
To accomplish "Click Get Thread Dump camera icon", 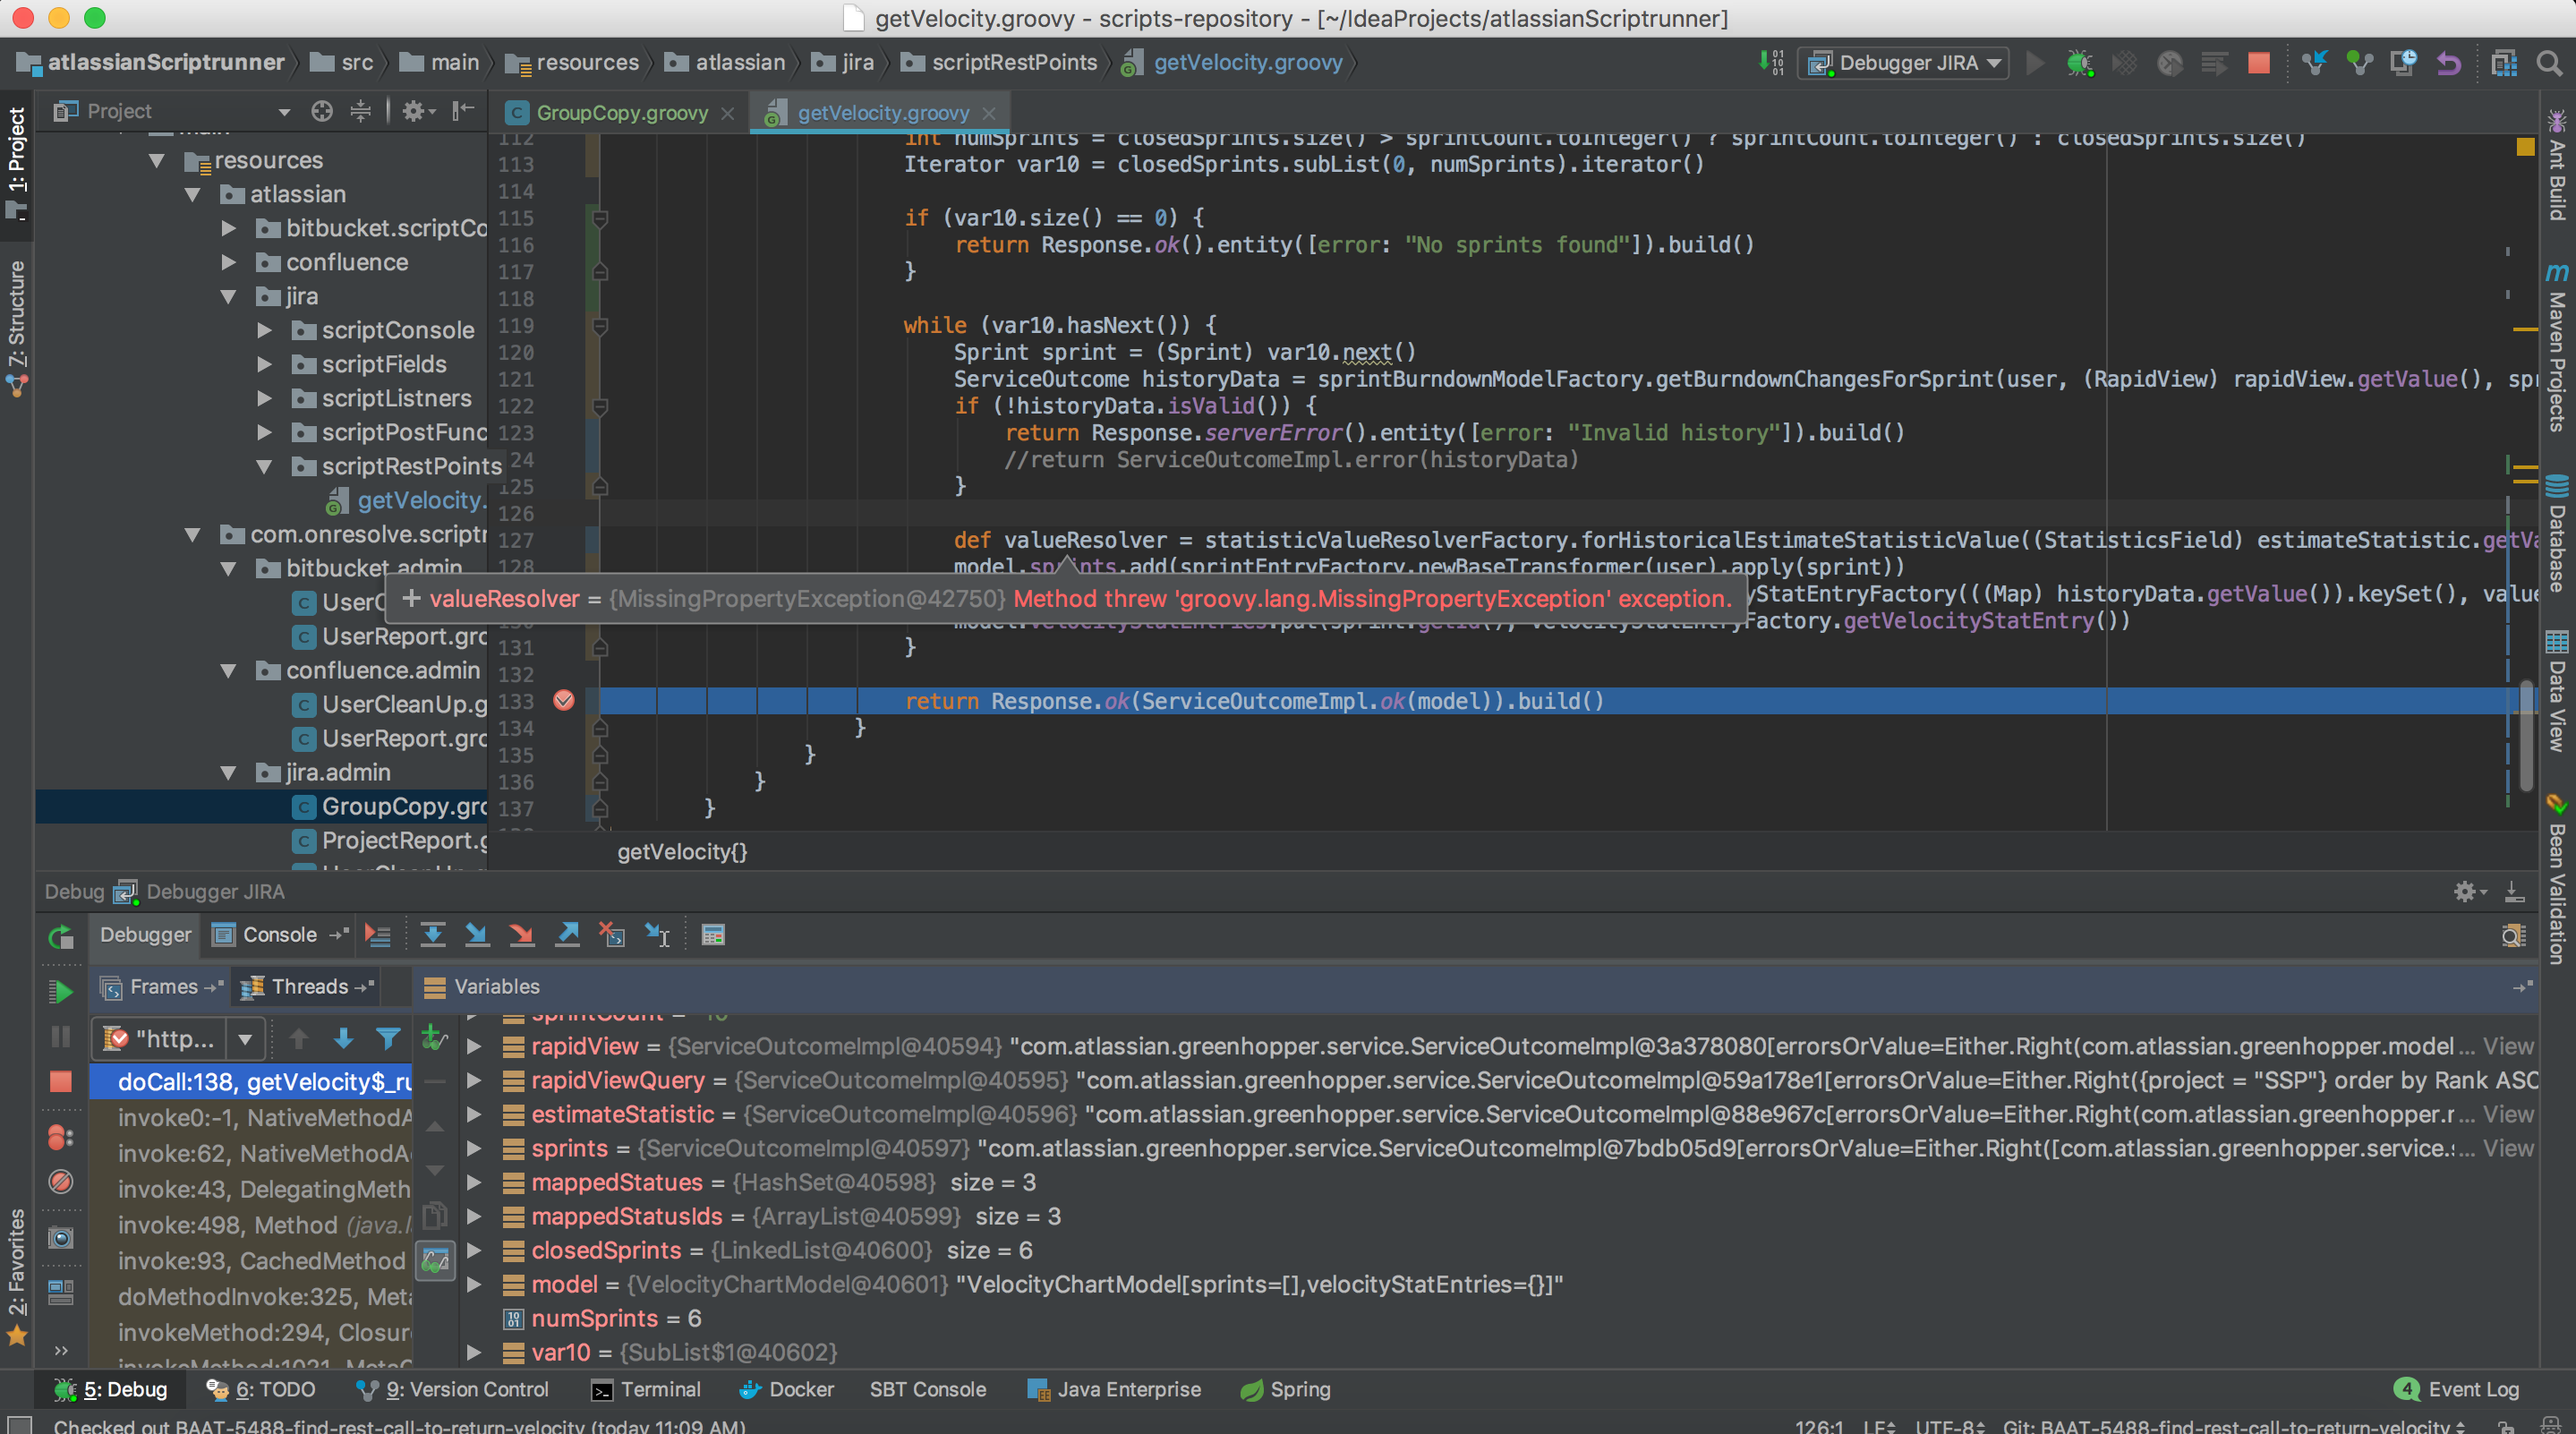I will (60, 1238).
